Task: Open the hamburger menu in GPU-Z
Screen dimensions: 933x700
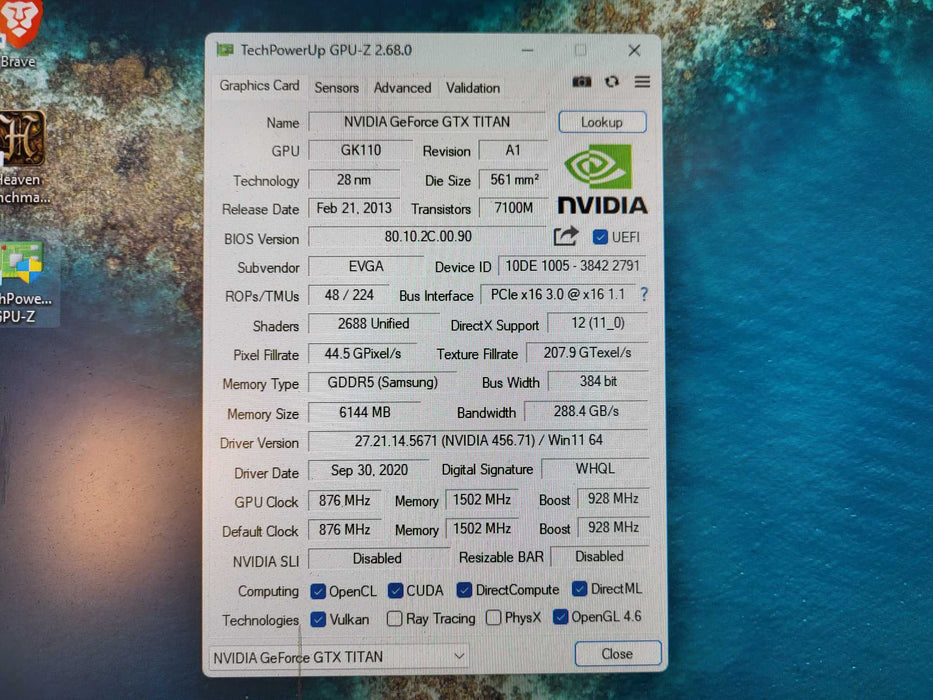Action: click(x=642, y=82)
